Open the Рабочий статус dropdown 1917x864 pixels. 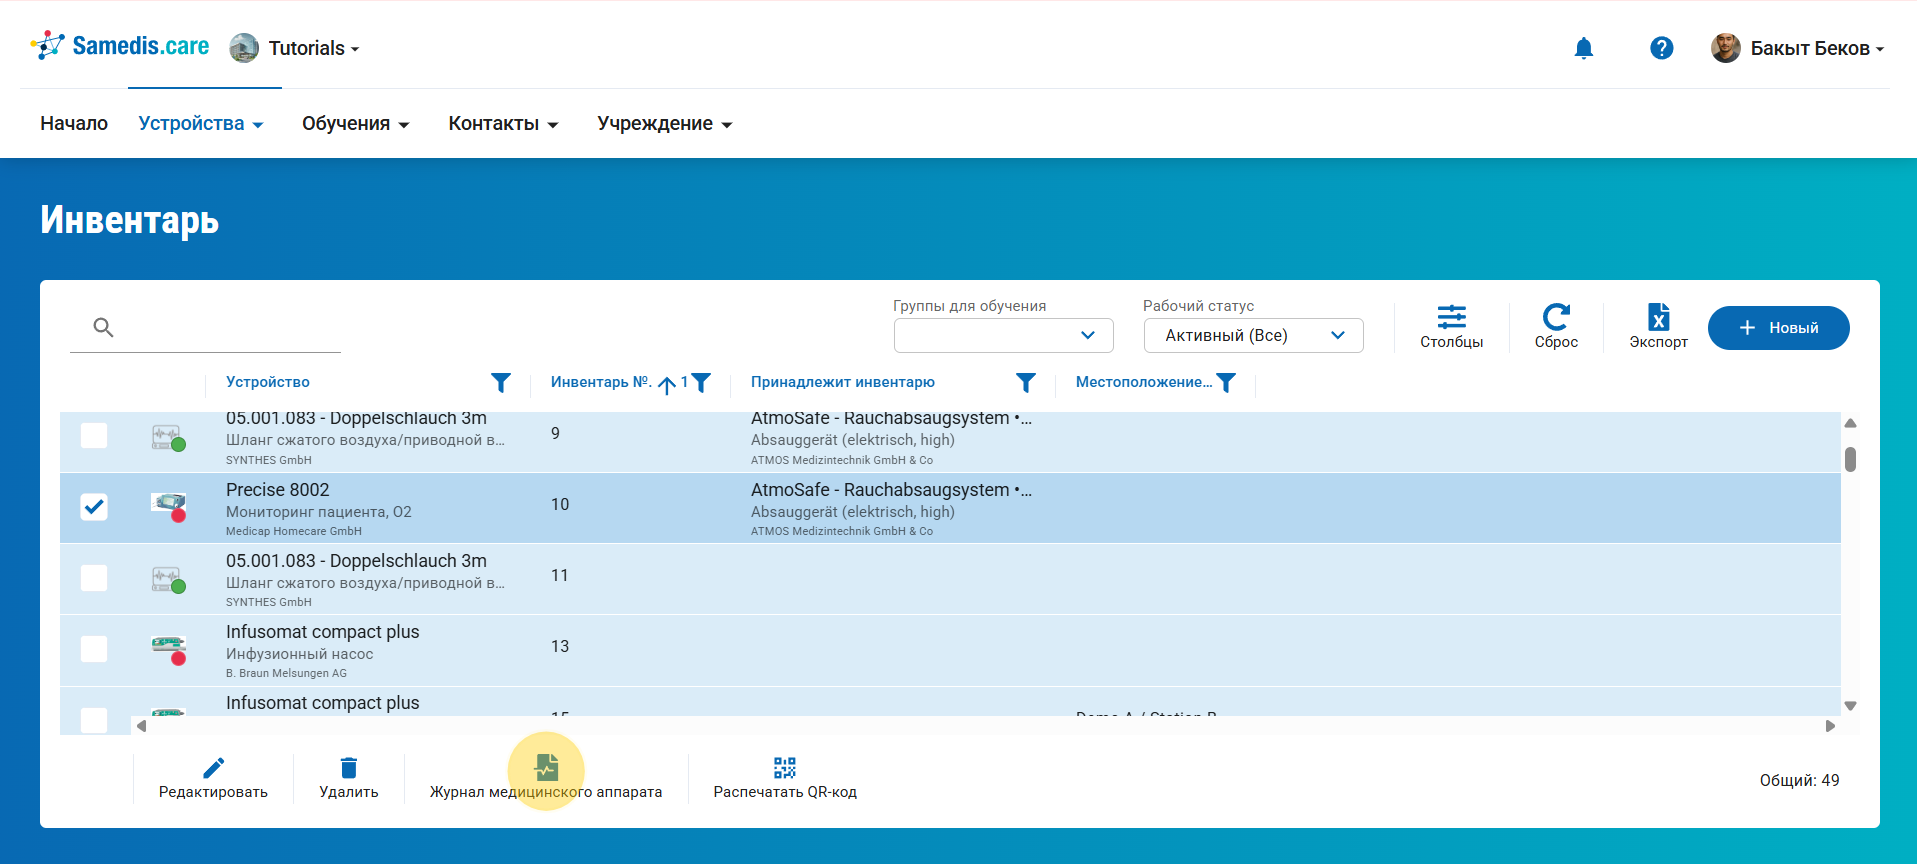1253,335
